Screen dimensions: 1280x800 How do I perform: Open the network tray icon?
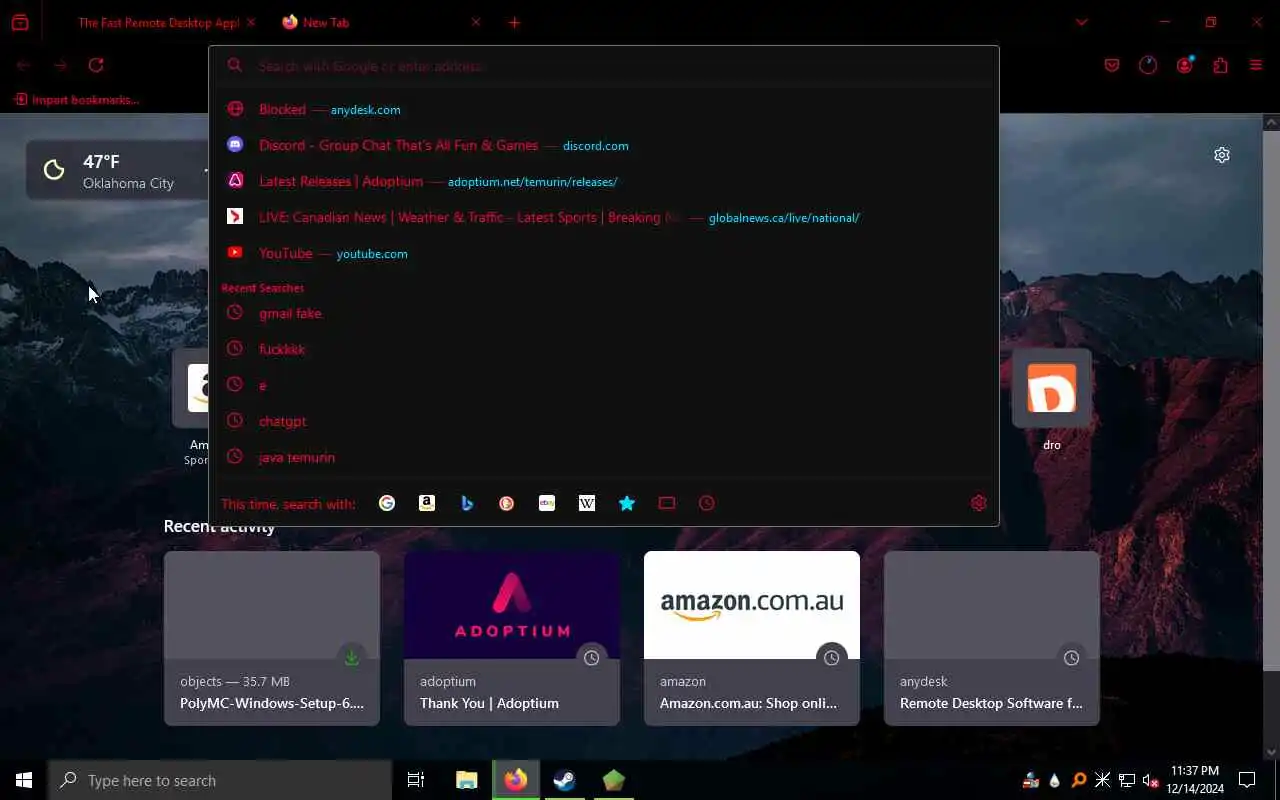1126,780
